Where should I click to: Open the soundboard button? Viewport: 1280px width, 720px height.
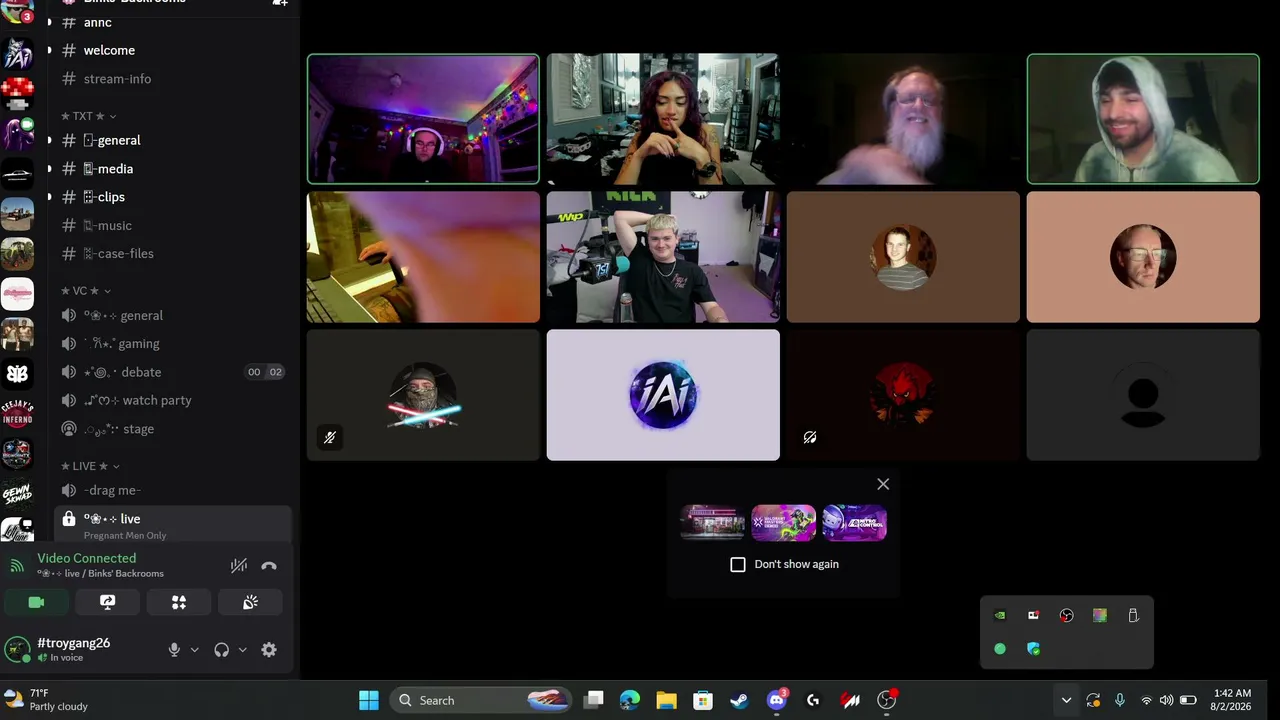250,602
